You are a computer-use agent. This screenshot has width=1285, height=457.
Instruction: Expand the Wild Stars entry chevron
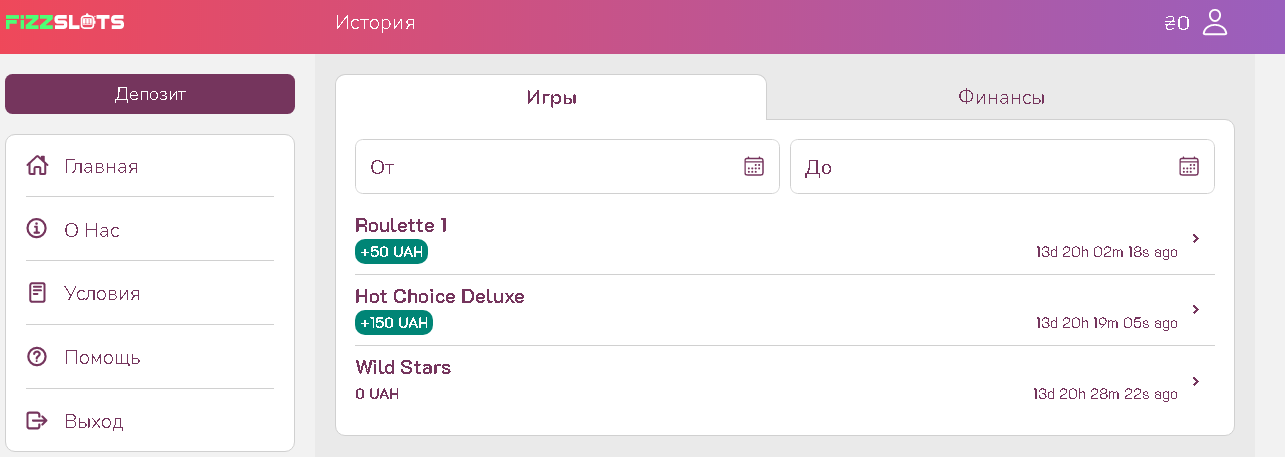[x=1196, y=381]
